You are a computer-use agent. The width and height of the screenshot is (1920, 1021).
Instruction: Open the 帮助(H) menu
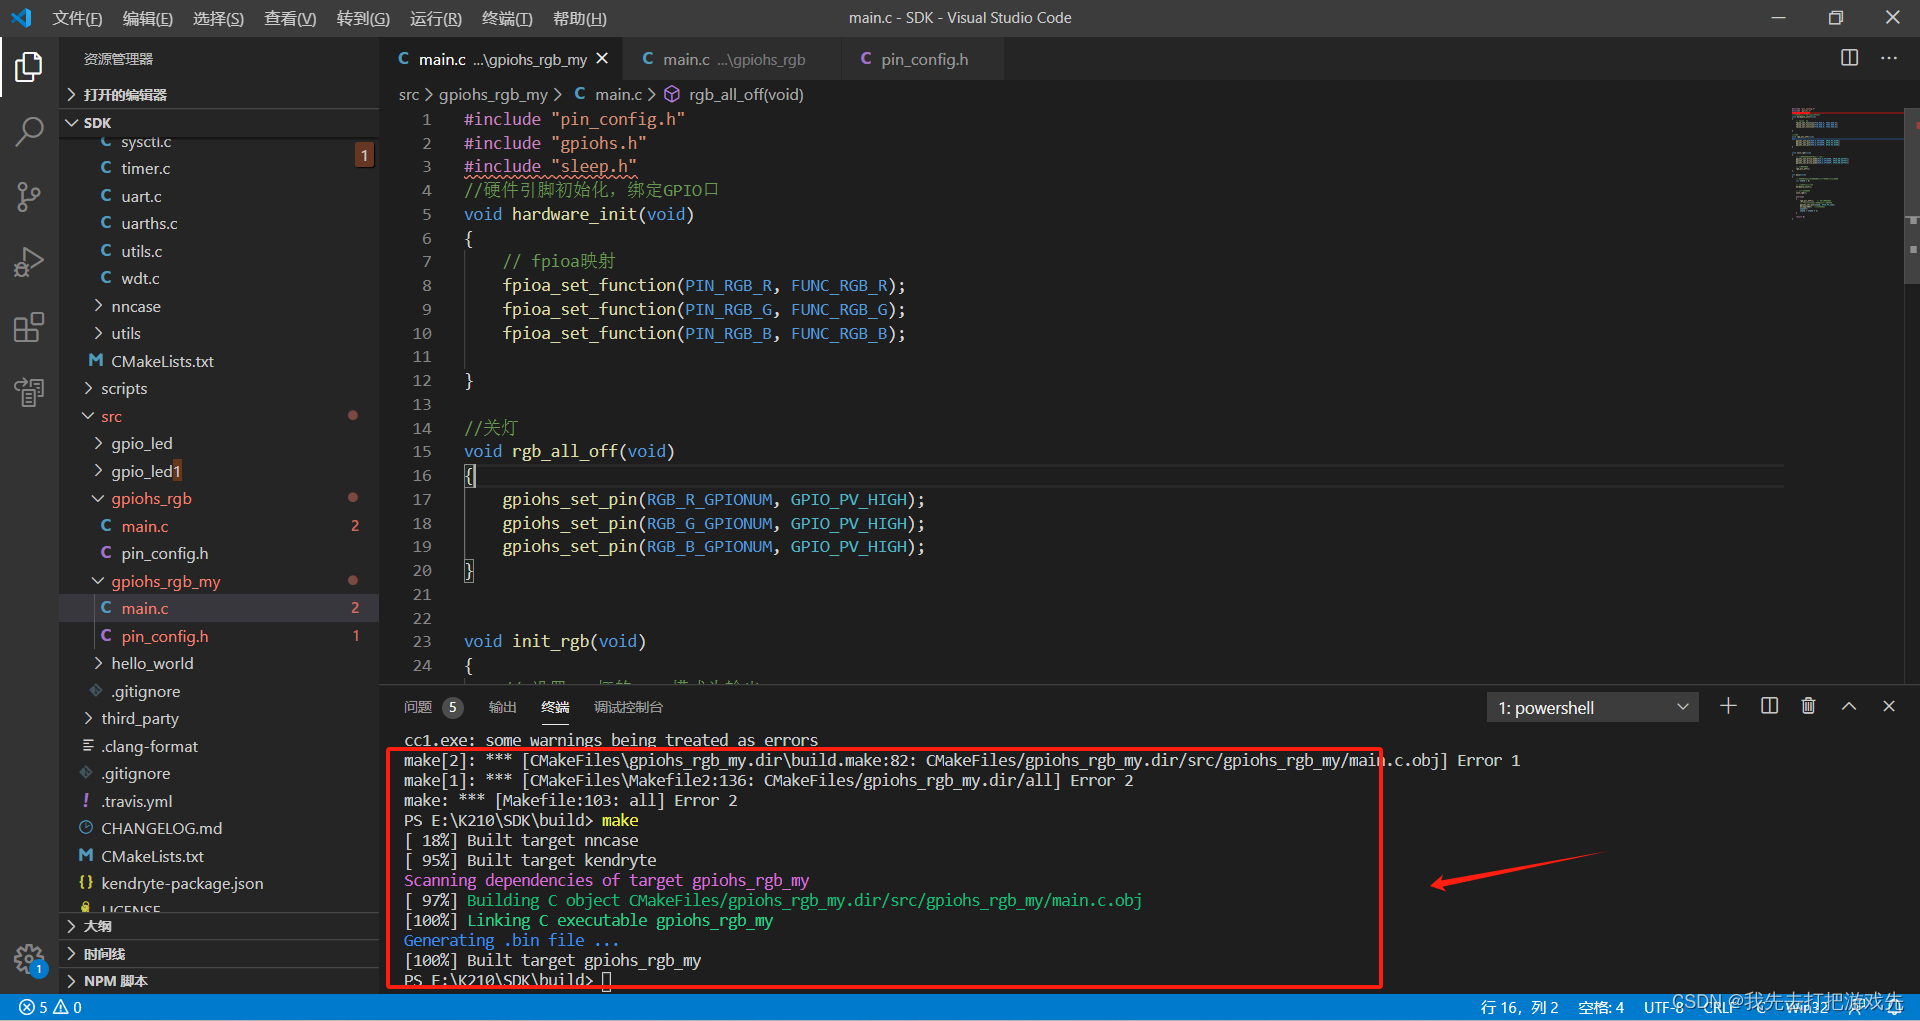580,18
